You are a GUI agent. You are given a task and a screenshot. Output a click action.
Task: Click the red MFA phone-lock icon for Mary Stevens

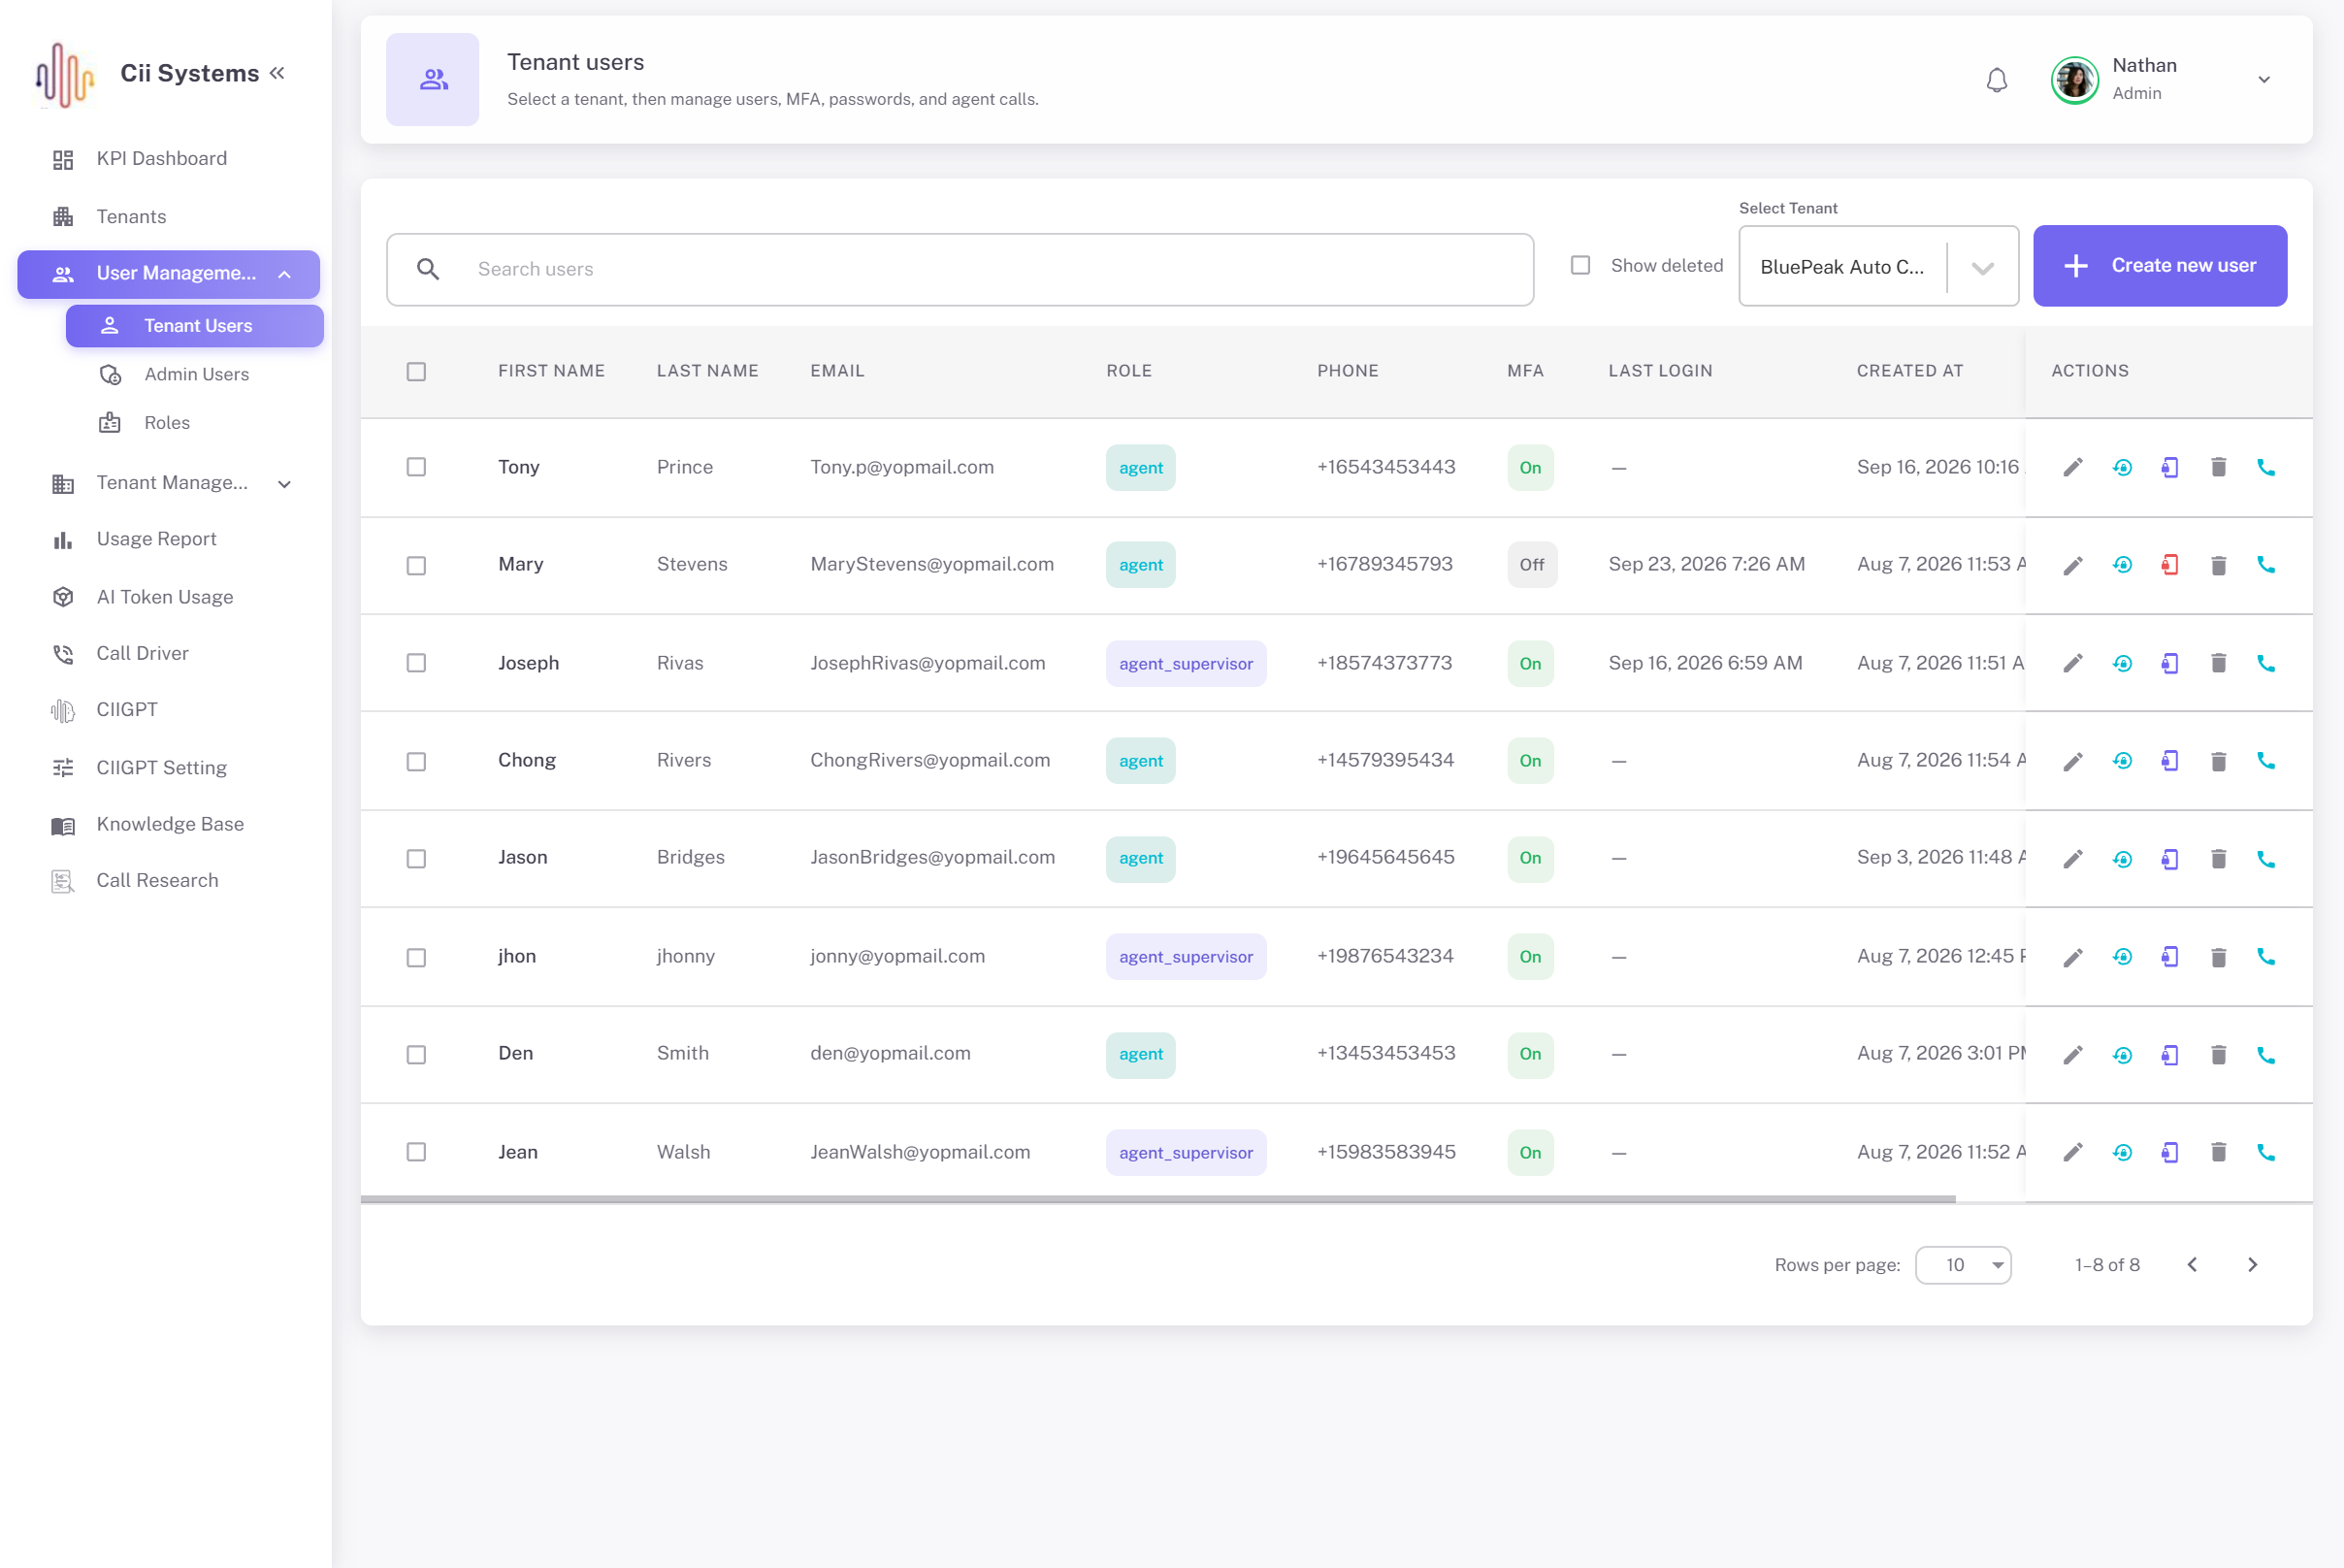pos(2170,565)
